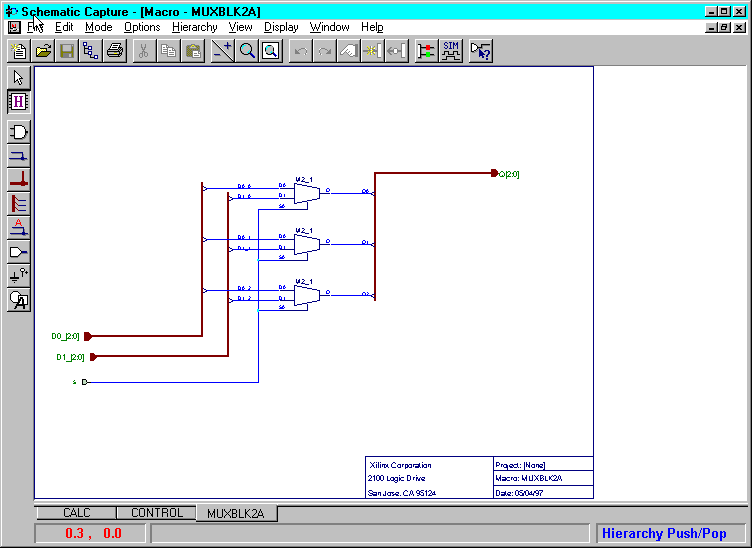Click the open file folder icon
Viewport: 752px width, 548px height.
[44, 50]
